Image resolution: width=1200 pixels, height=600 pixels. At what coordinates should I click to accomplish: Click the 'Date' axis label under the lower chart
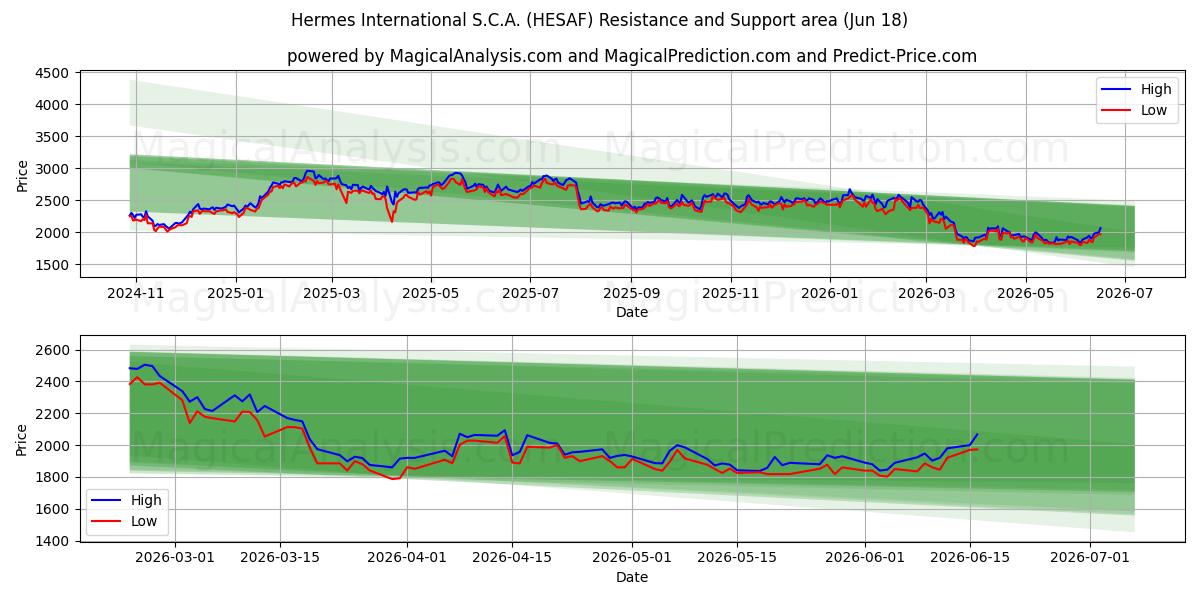[x=631, y=577]
